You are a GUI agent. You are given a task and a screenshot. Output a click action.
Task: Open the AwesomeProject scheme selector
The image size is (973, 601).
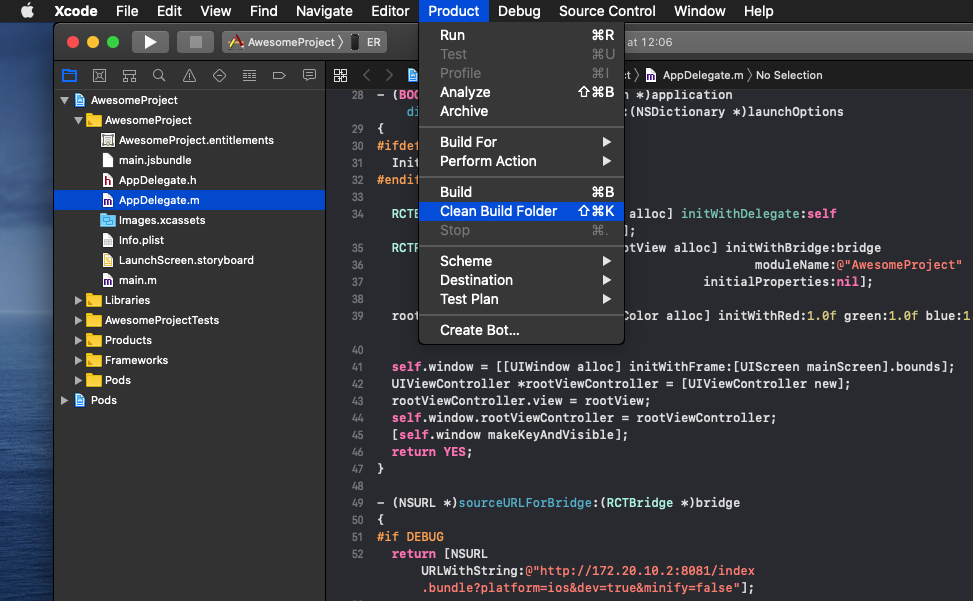coord(284,42)
